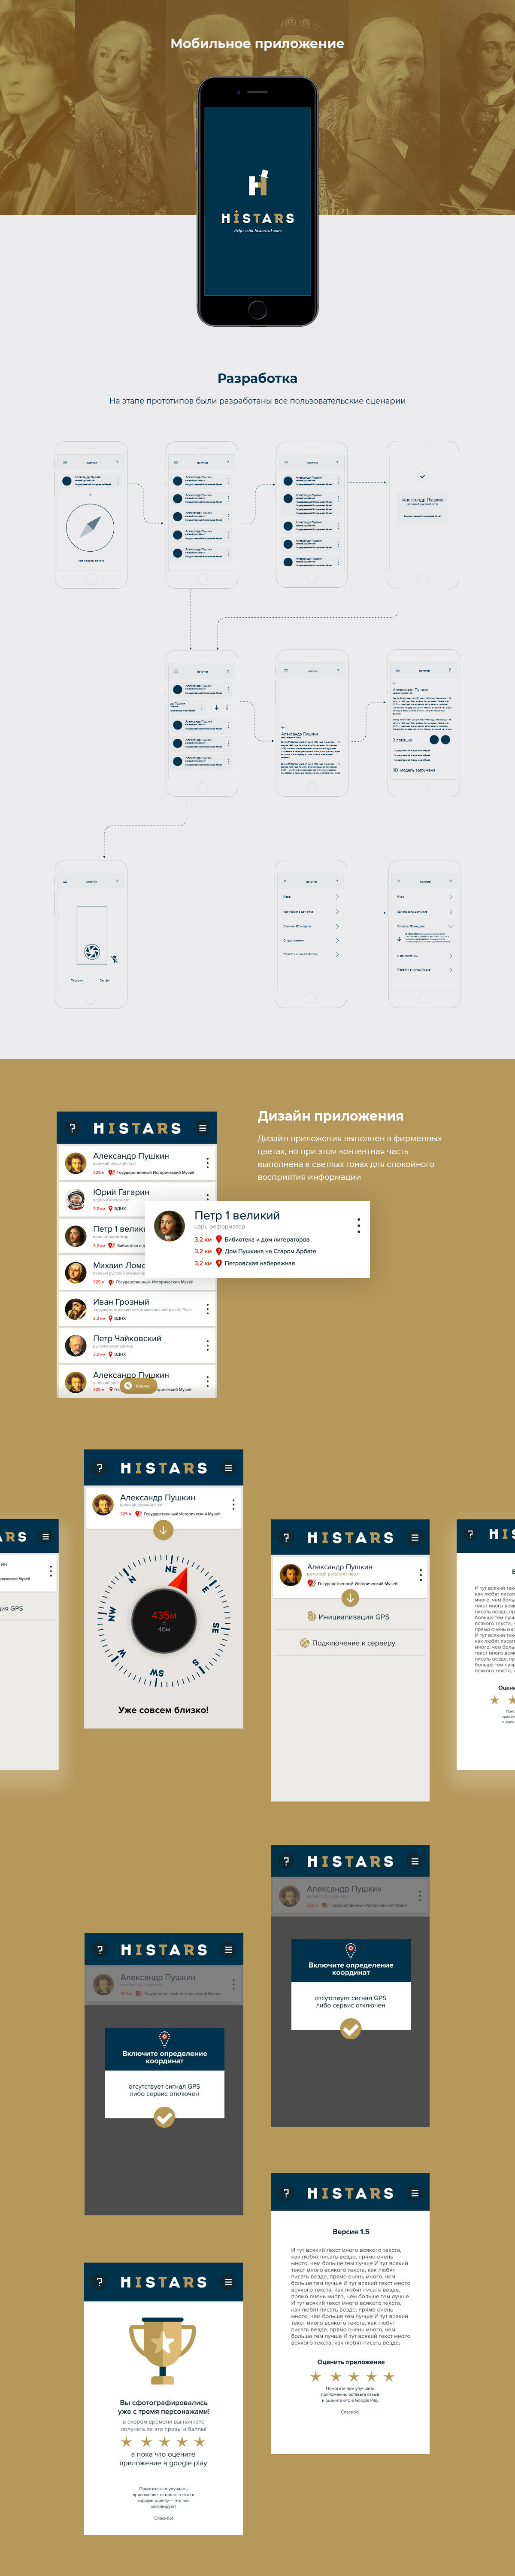Viewport: 515px width, 2576px height.
Task: Click 'Версия 1.5' heading
Action: (351, 2232)
